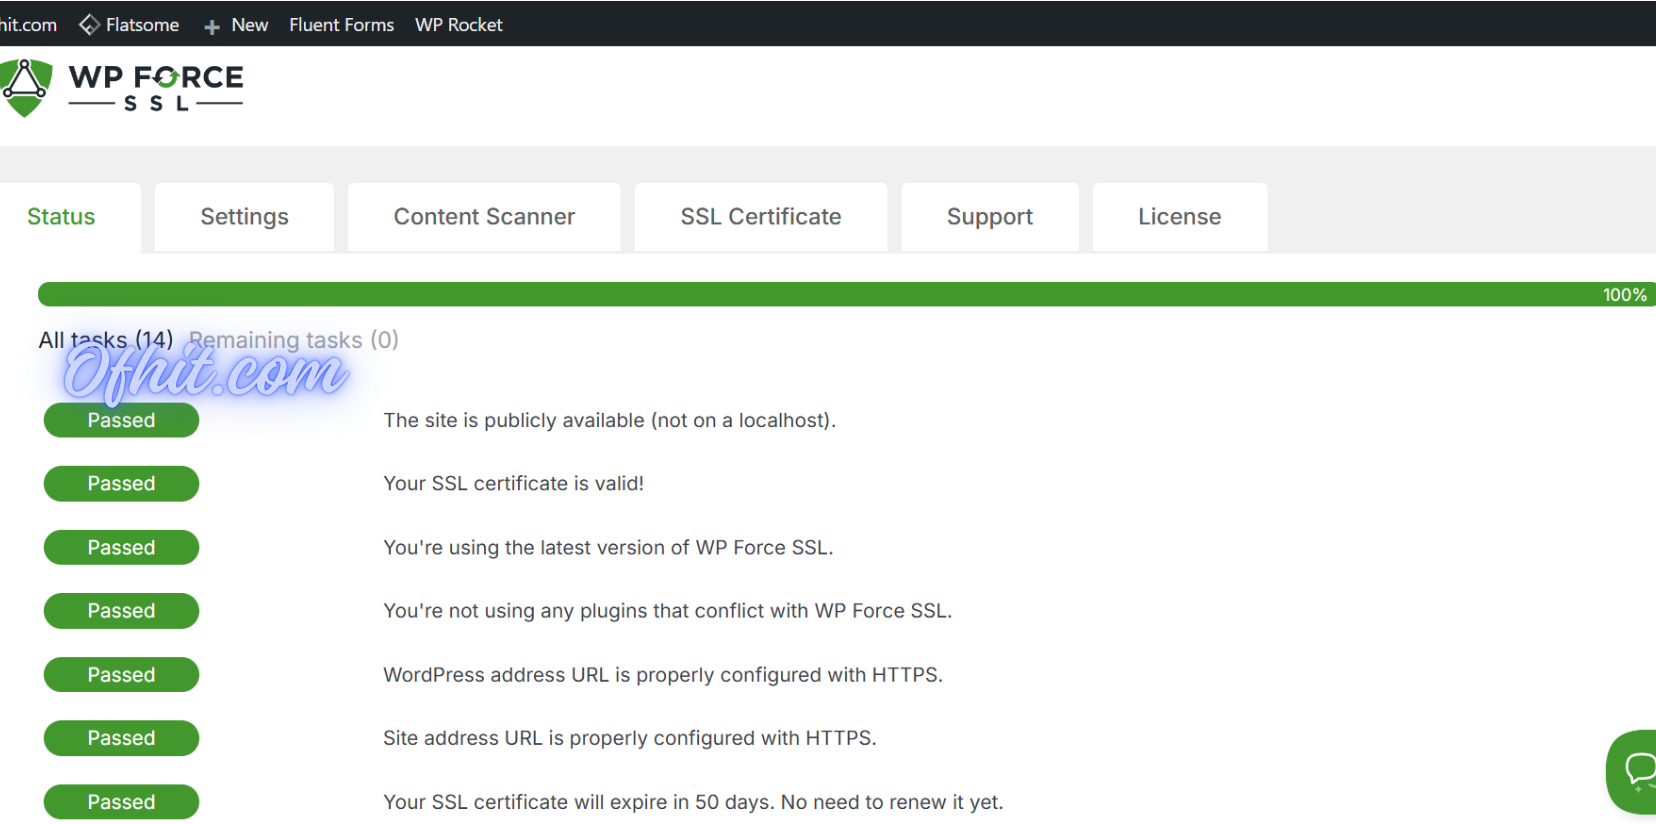Open WP Rocket admin bar menu
1656x824 pixels.
click(458, 25)
